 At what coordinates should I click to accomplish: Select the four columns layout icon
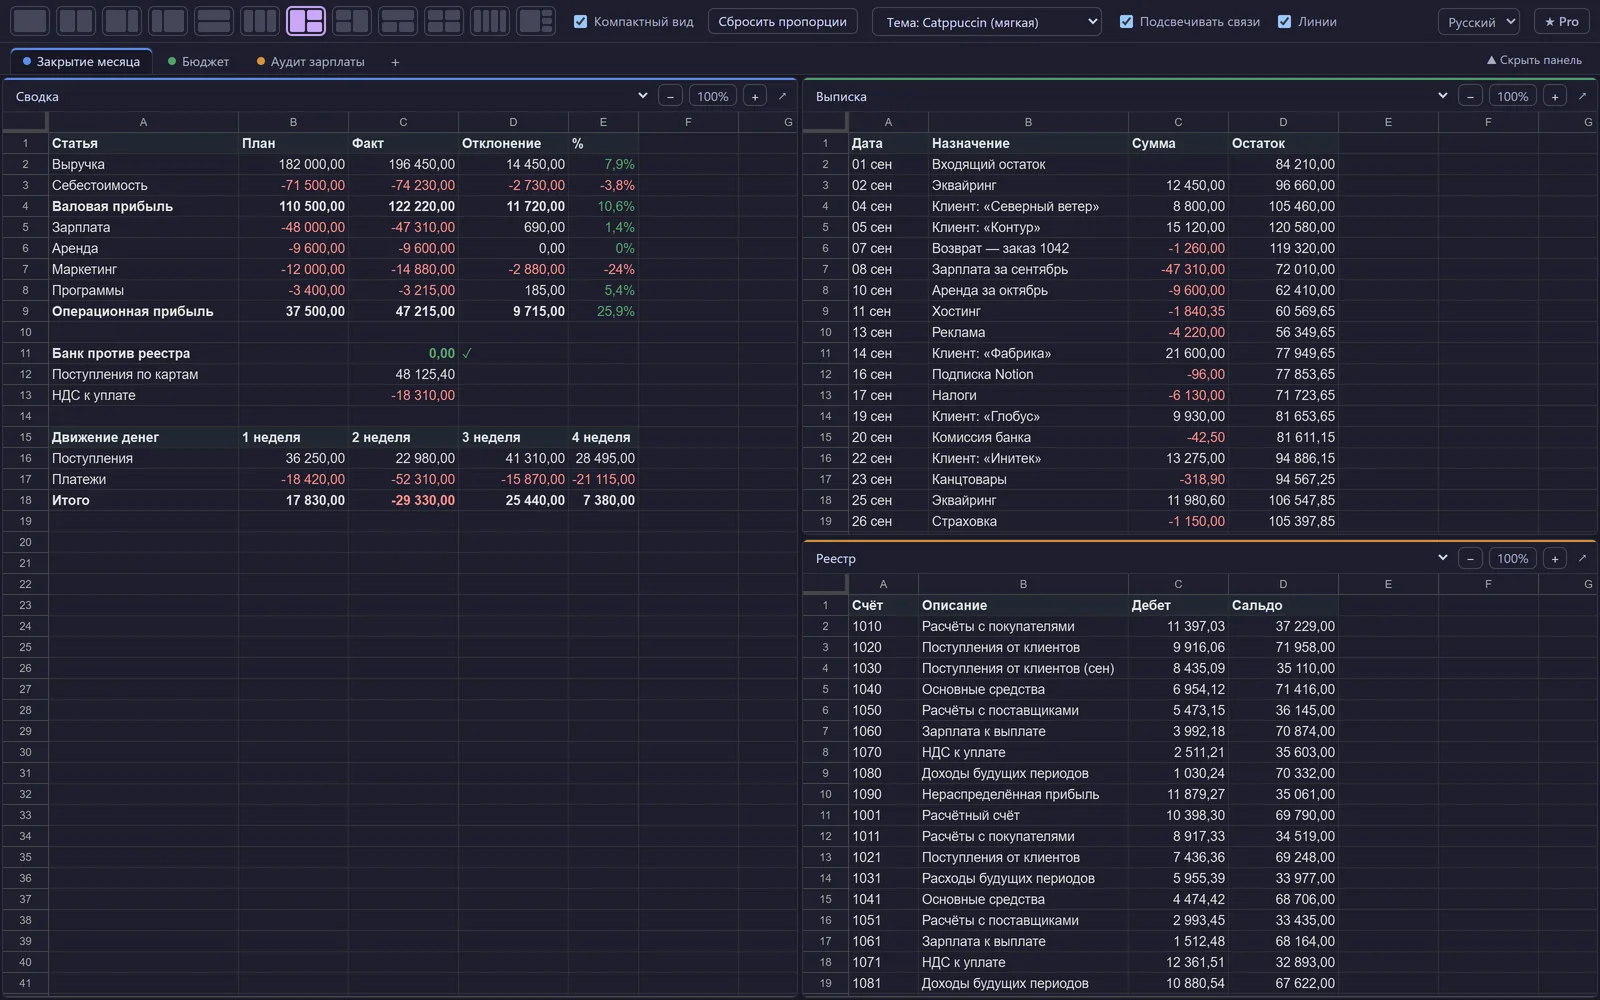(x=490, y=21)
